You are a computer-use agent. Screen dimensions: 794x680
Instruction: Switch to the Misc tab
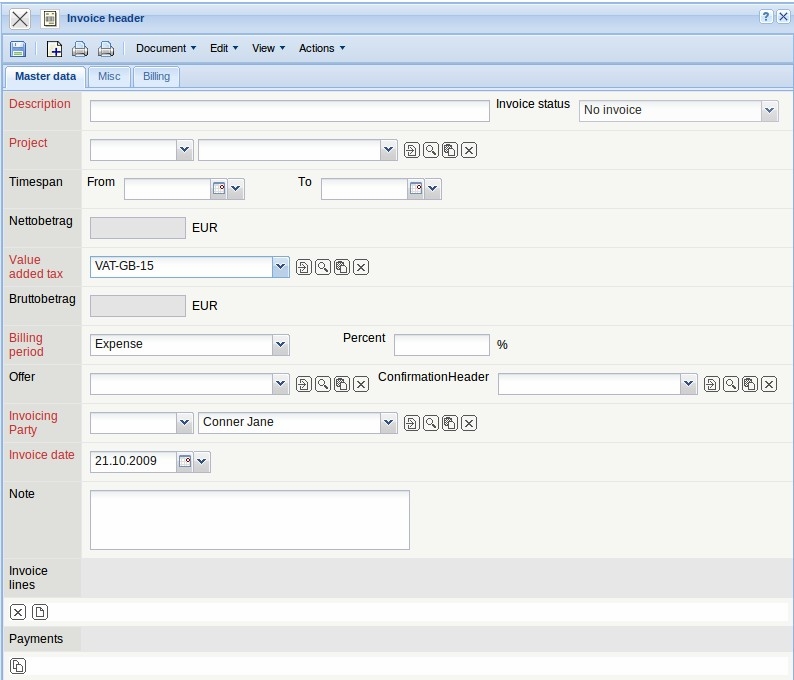click(x=109, y=76)
